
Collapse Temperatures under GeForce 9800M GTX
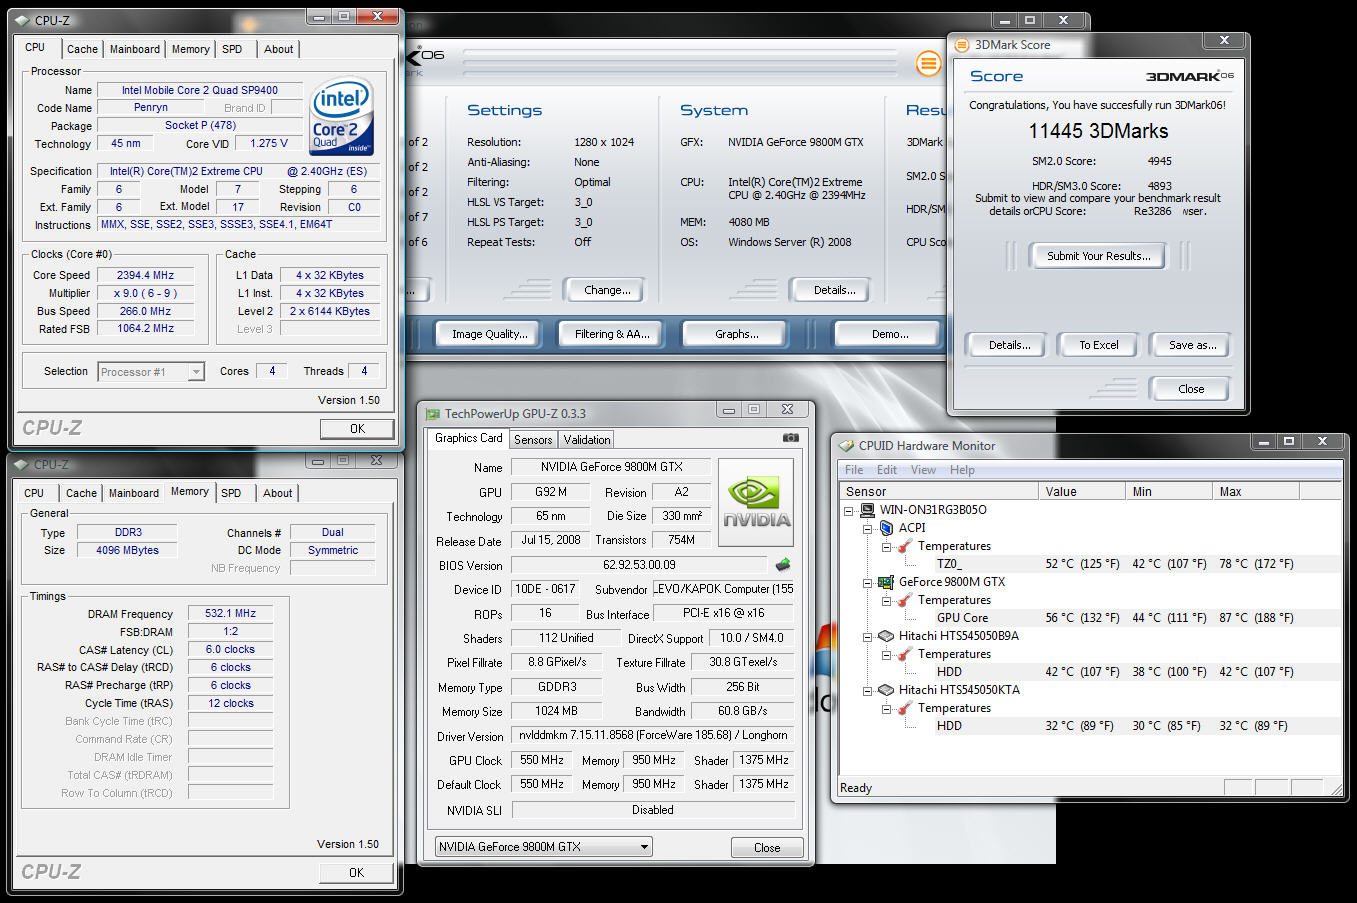(x=886, y=601)
